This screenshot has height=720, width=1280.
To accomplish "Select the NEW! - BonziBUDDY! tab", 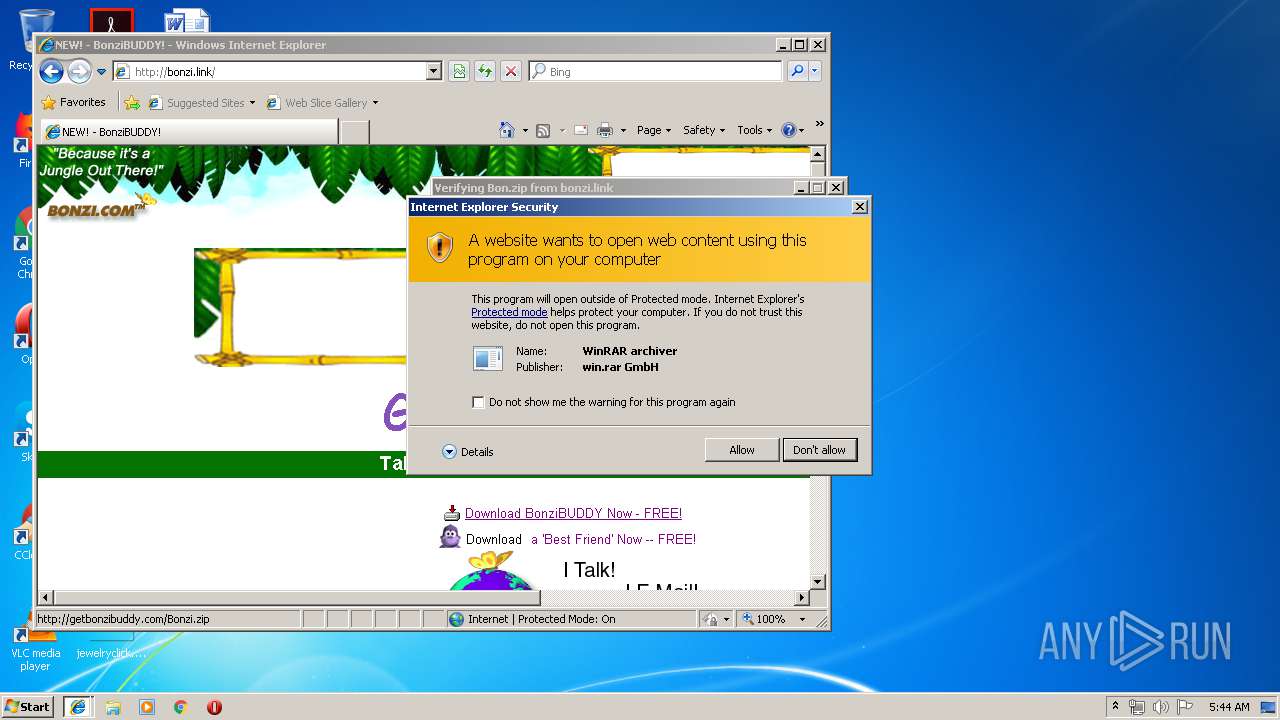I will tap(189, 131).
